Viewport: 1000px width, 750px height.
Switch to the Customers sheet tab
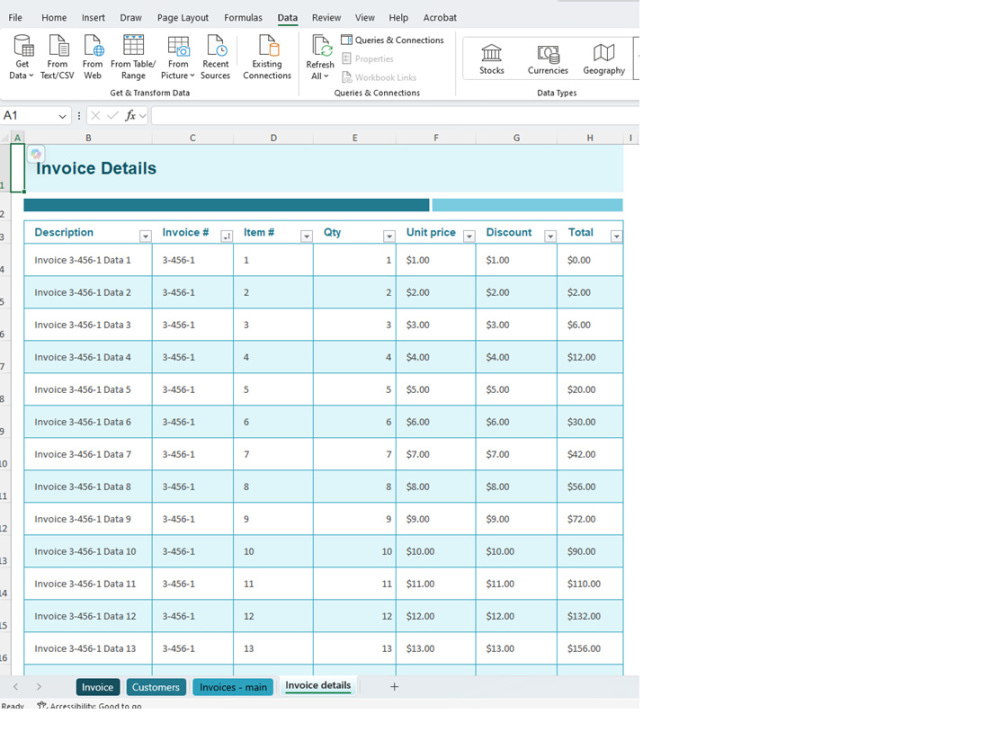[156, 687]
